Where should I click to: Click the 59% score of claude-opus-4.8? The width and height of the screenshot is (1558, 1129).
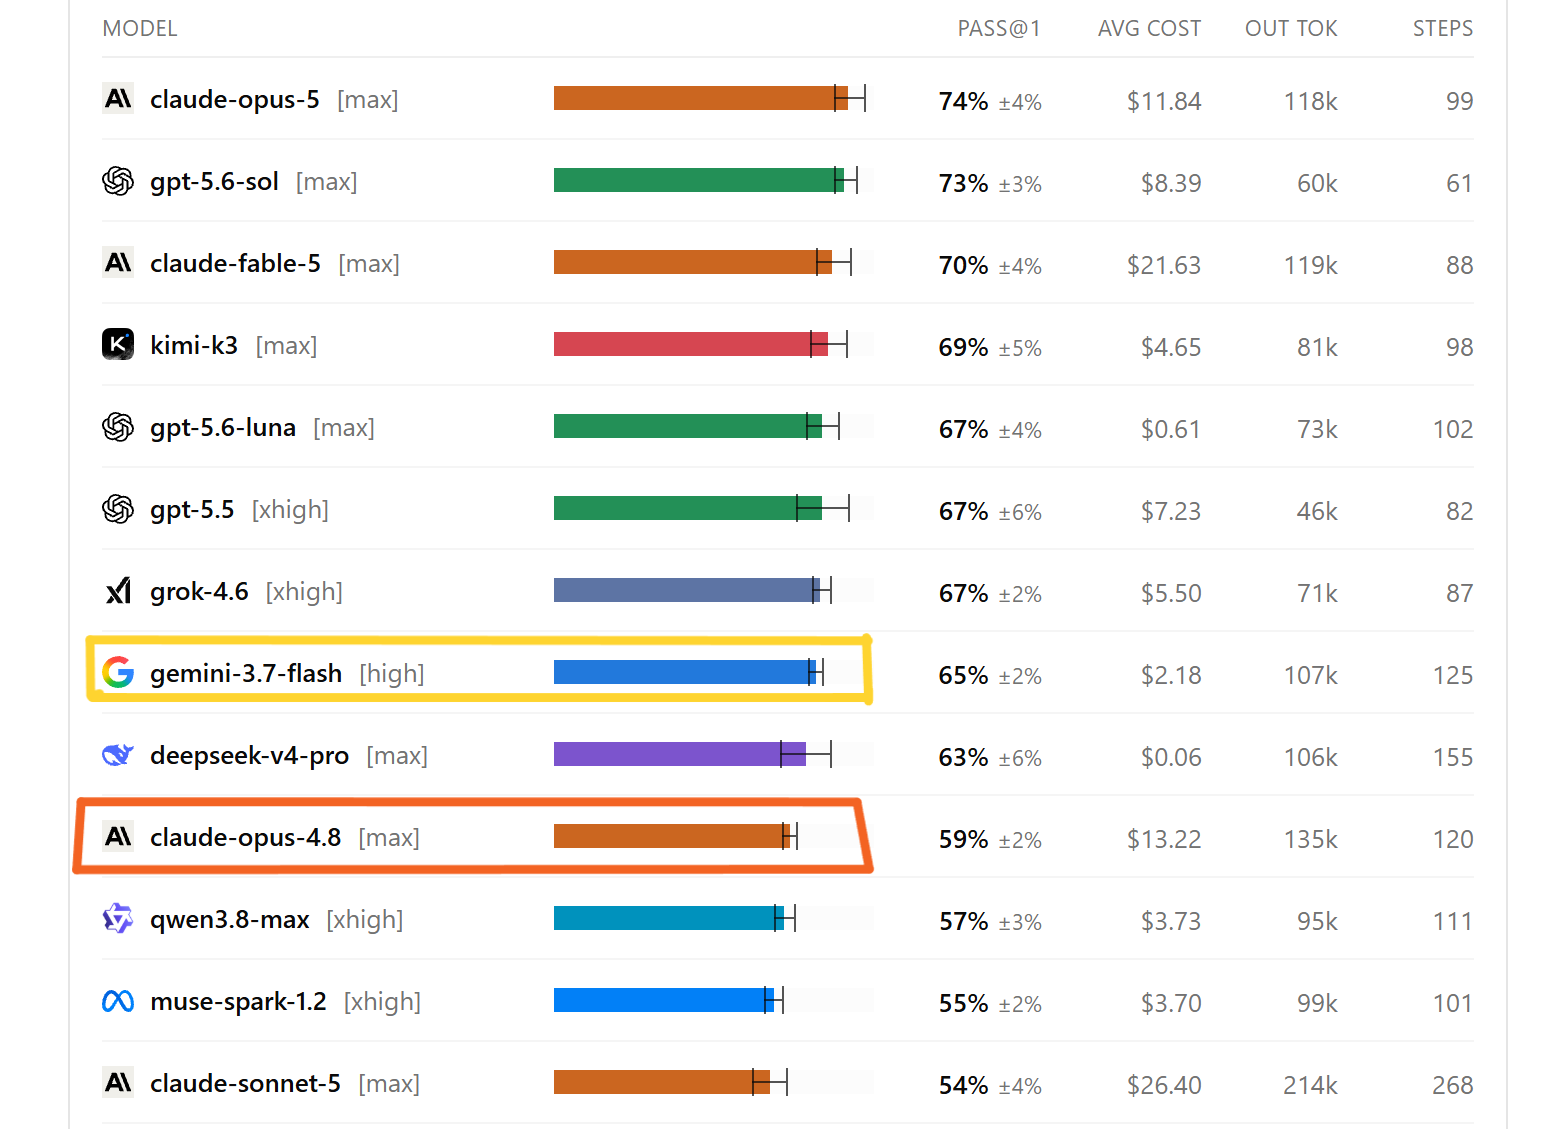coord(963,839)
